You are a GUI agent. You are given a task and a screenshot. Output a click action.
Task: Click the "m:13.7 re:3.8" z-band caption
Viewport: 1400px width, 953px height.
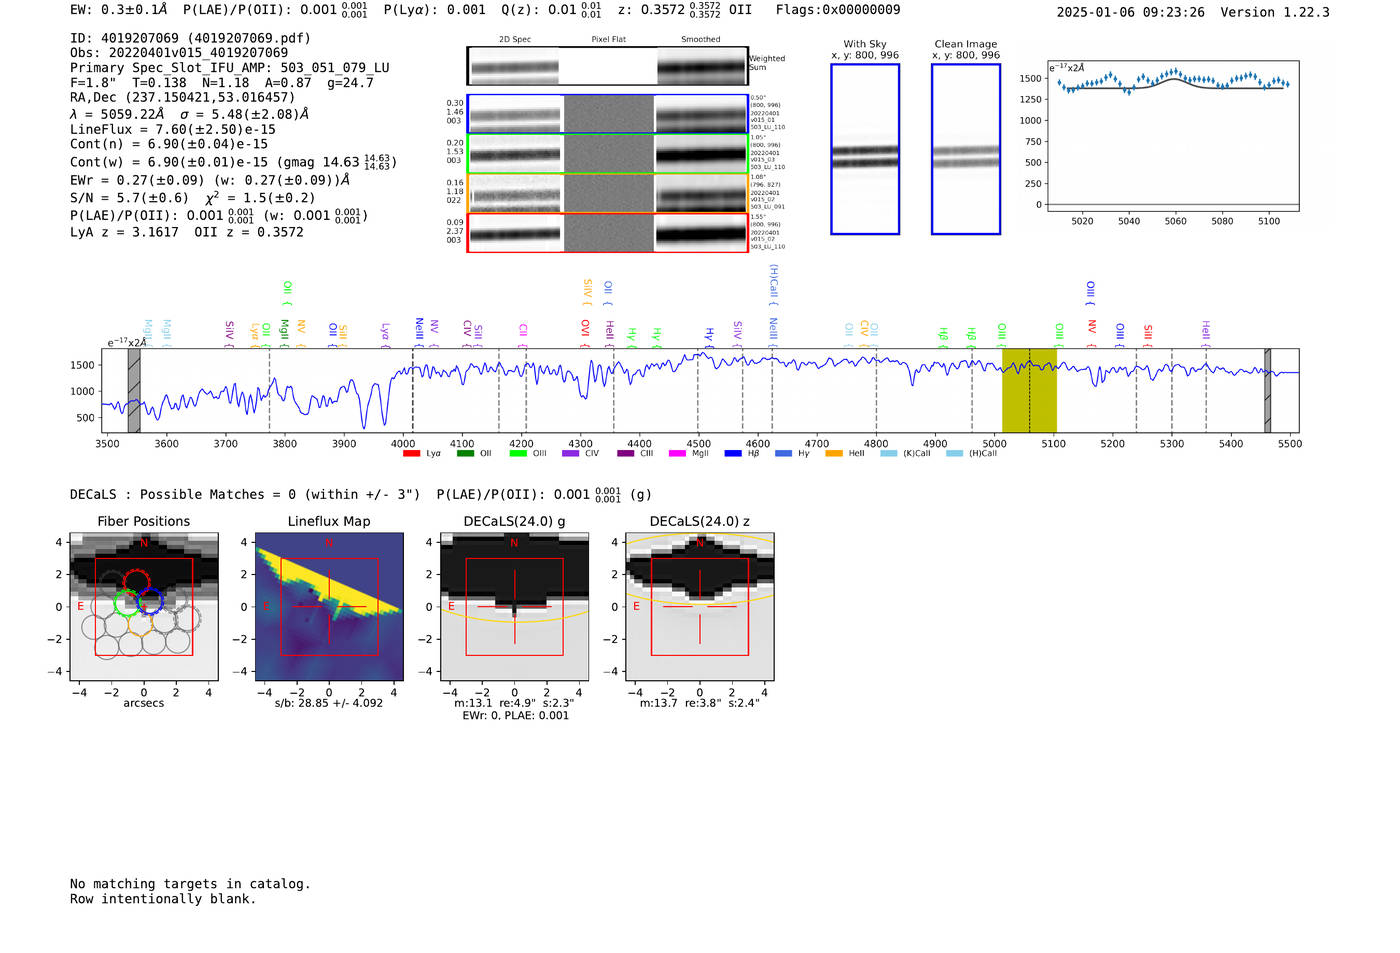(x=700, y=703)
